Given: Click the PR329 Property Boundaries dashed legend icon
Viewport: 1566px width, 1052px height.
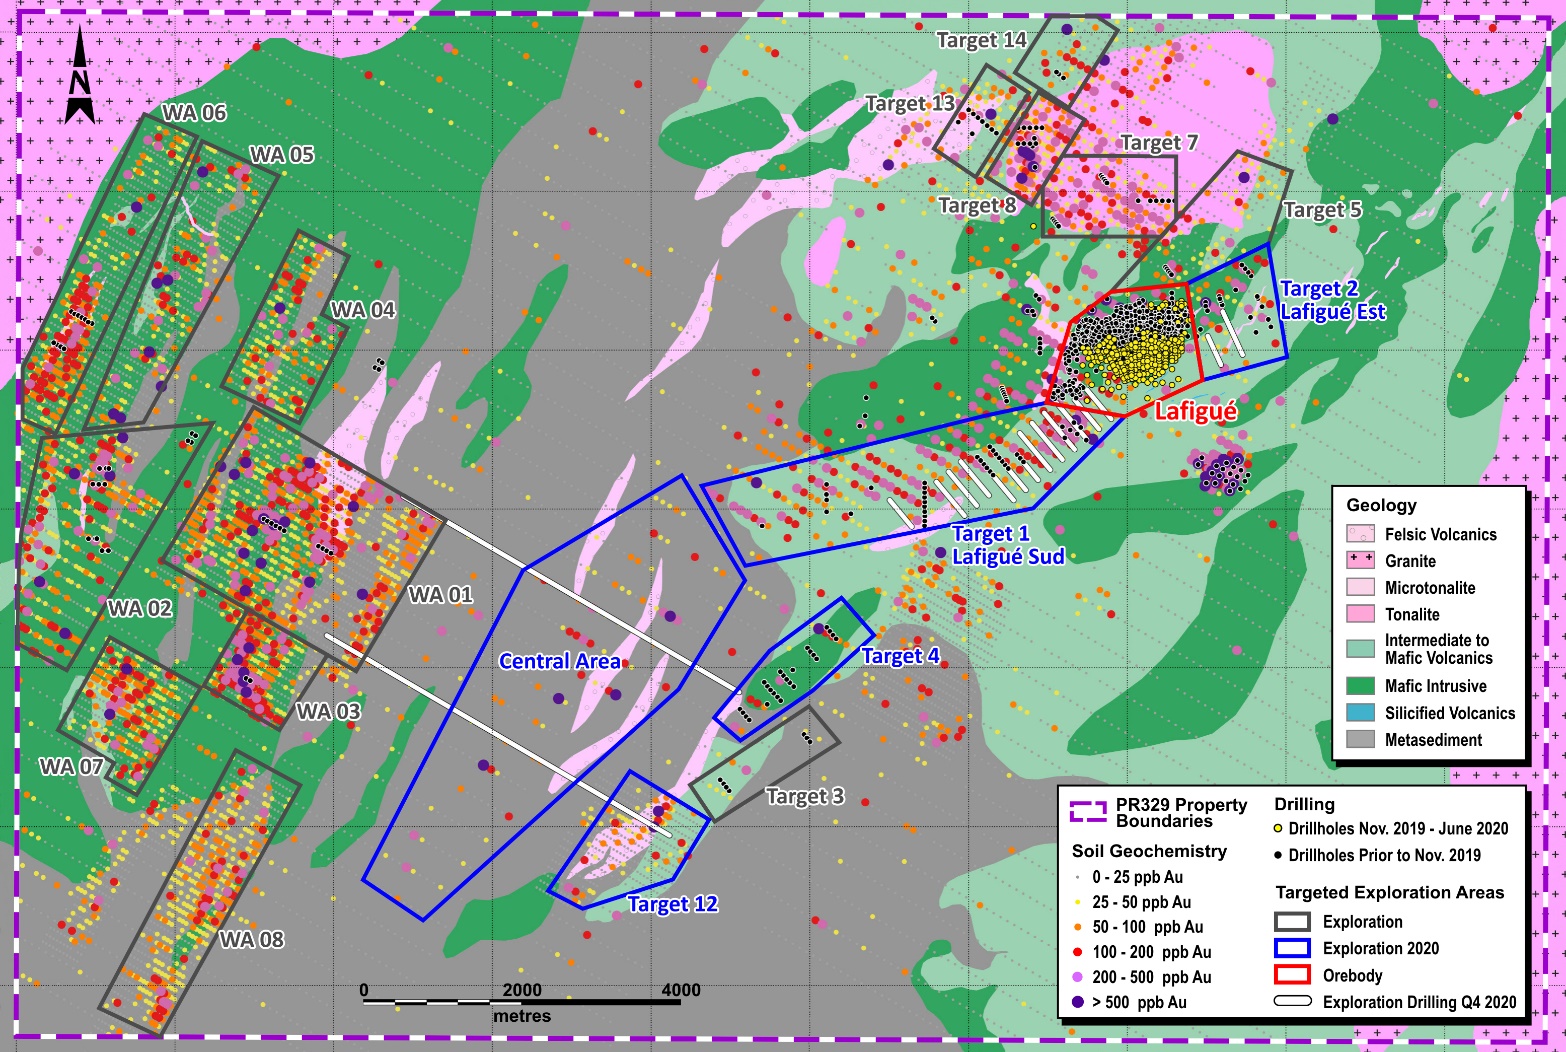Looking at the screenshot, I should 1088,811.
